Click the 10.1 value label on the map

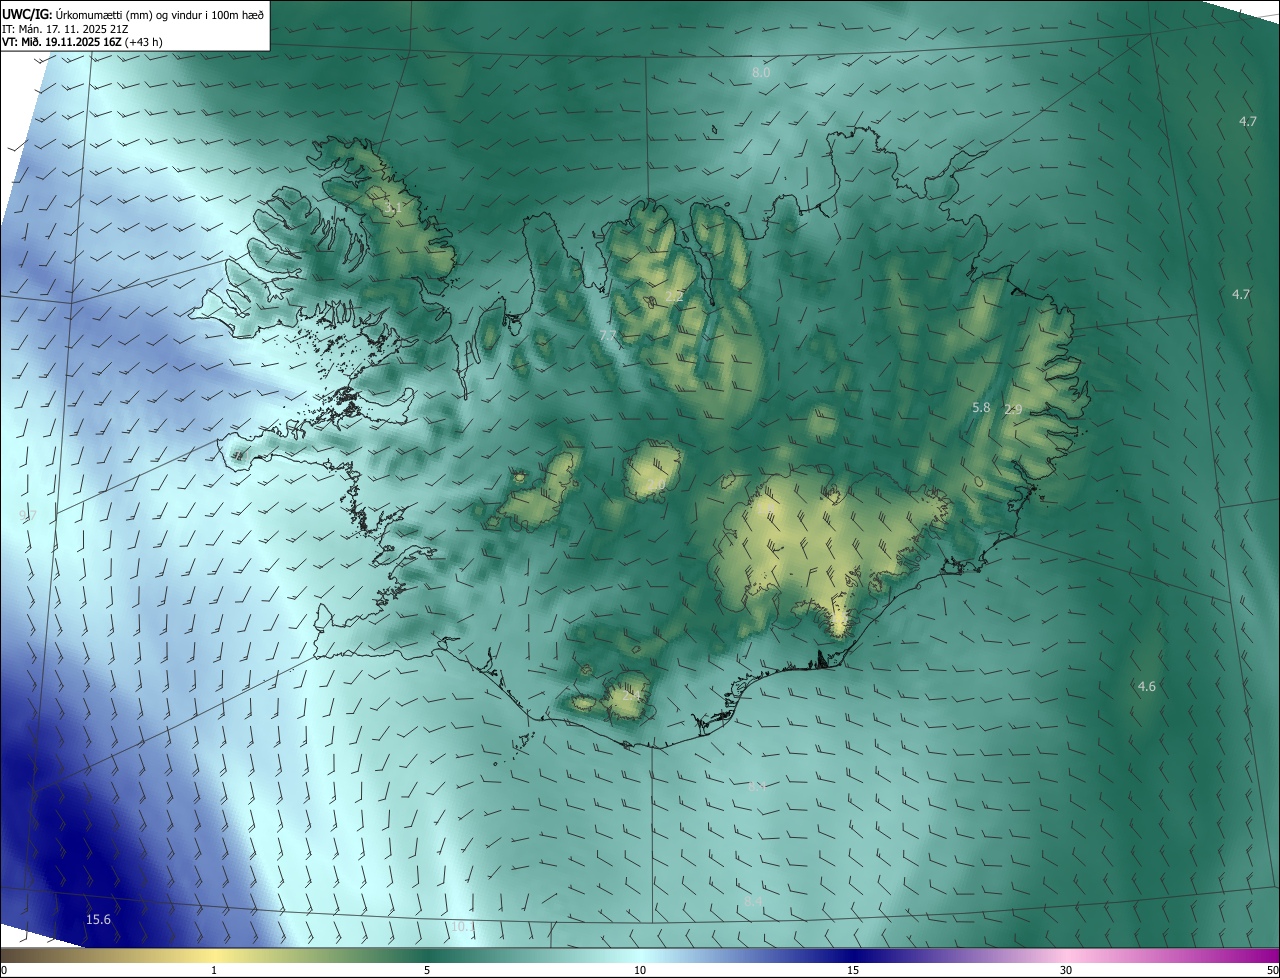[x=463, y=927]
